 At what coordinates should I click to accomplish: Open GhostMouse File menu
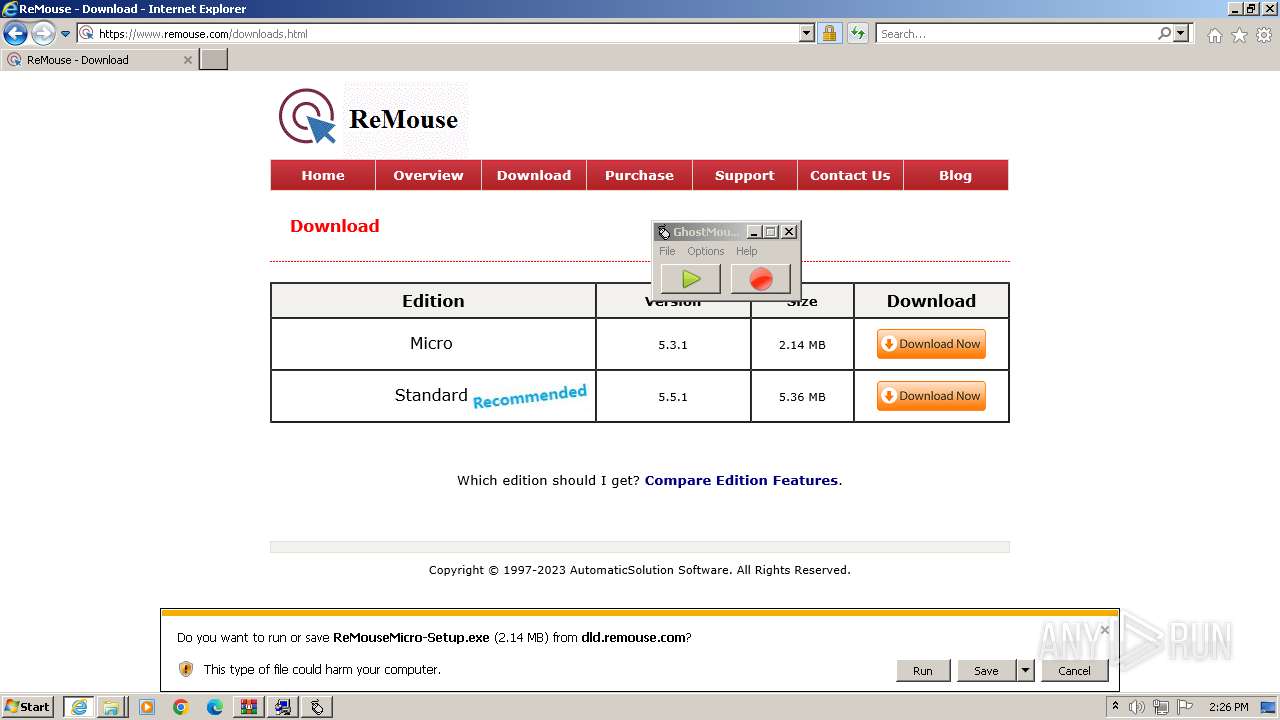(667, 251)
